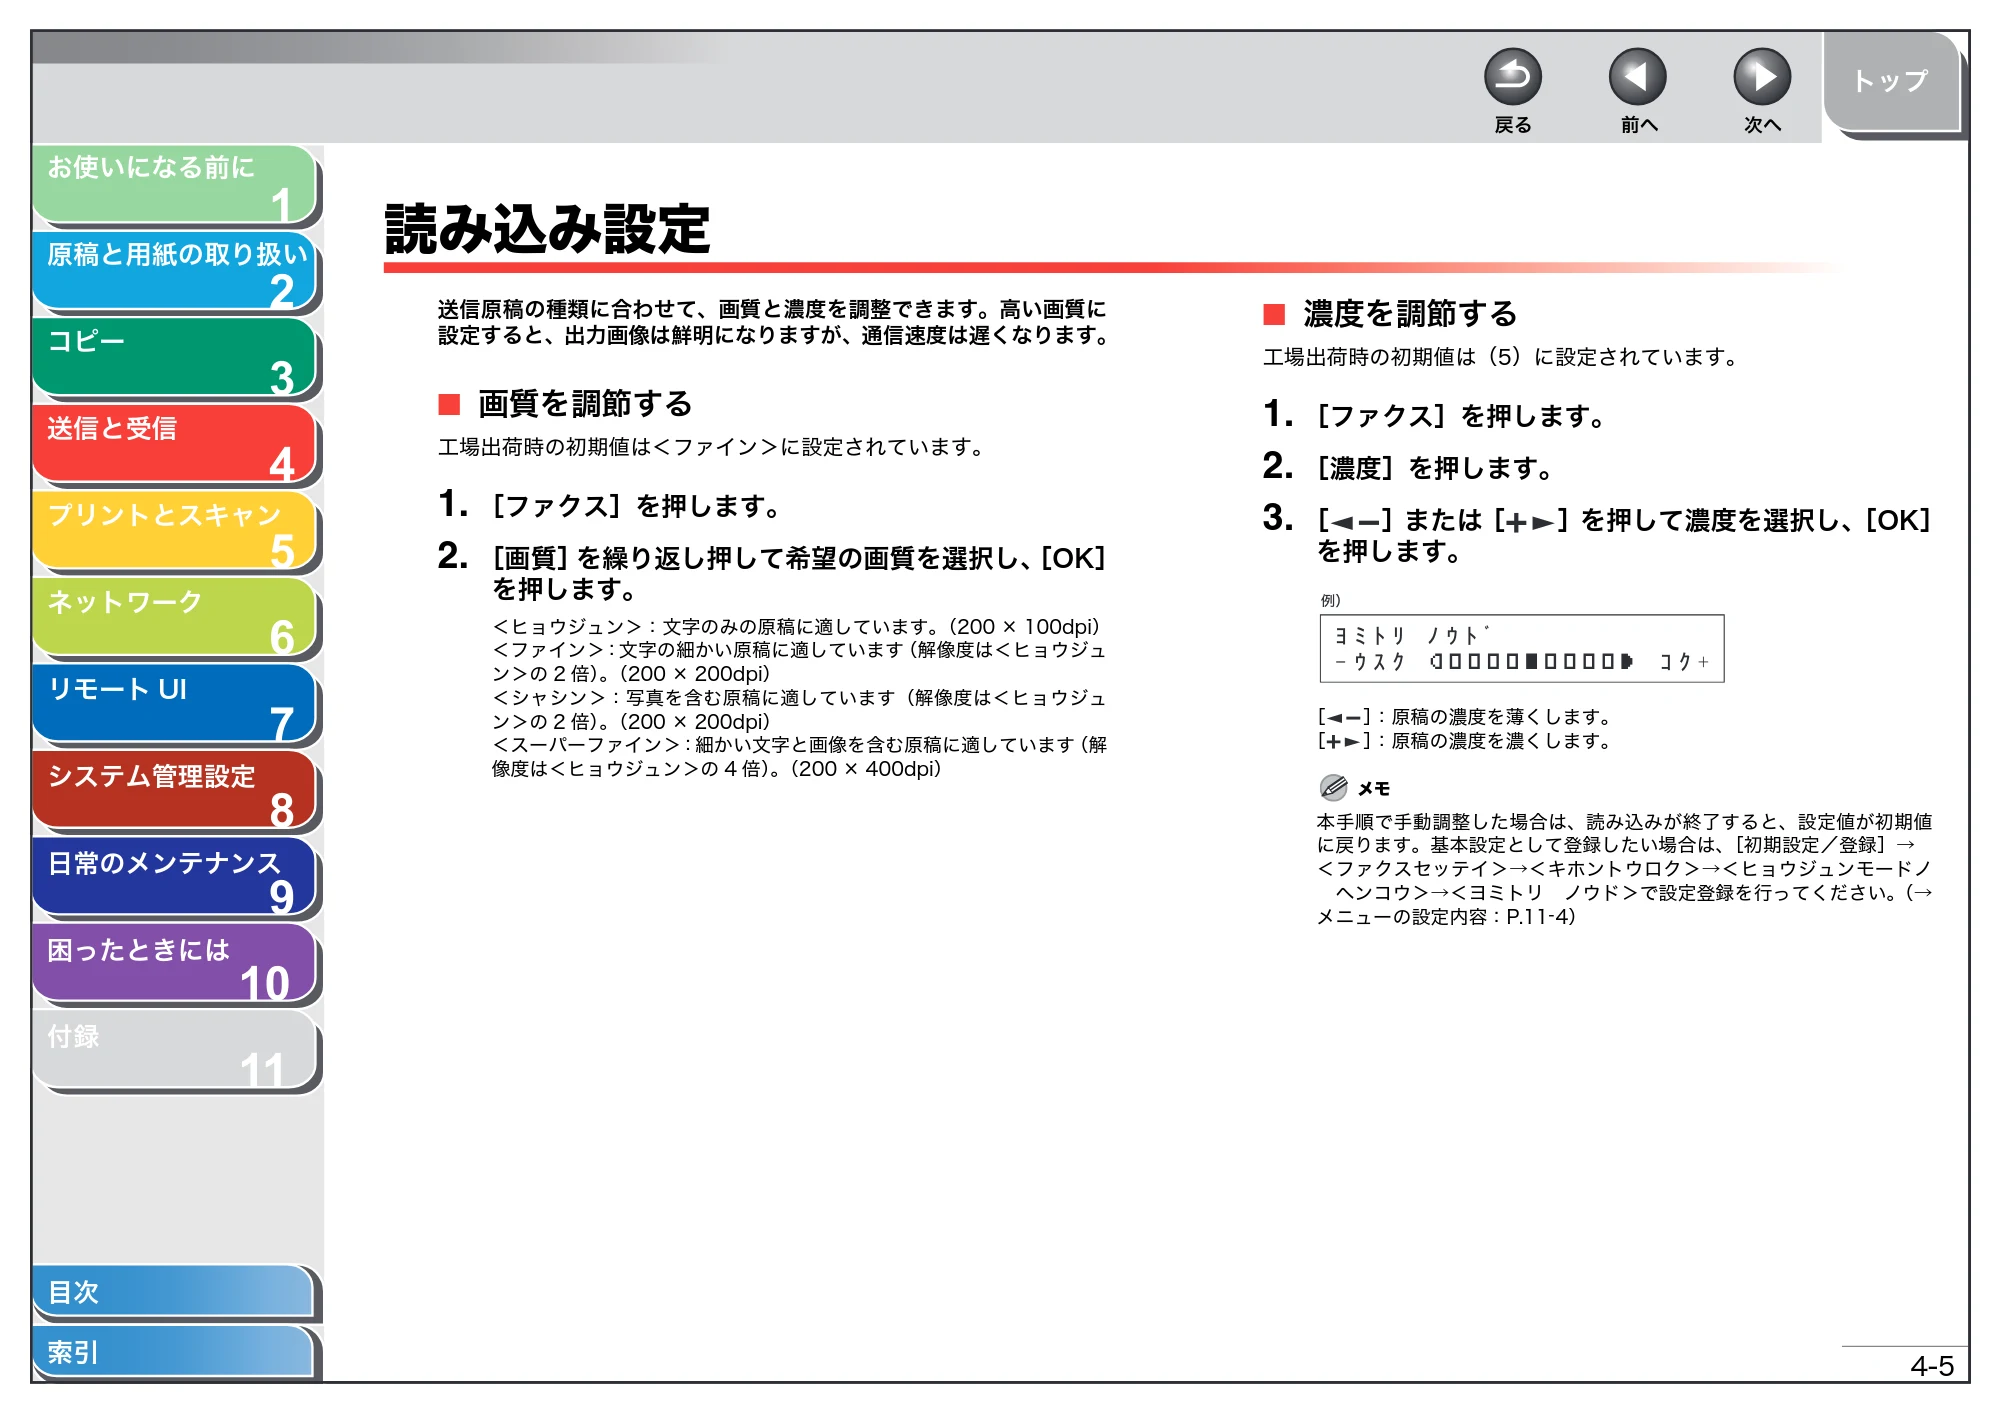Click the 画質を調節する section heading

coord(585,404)
